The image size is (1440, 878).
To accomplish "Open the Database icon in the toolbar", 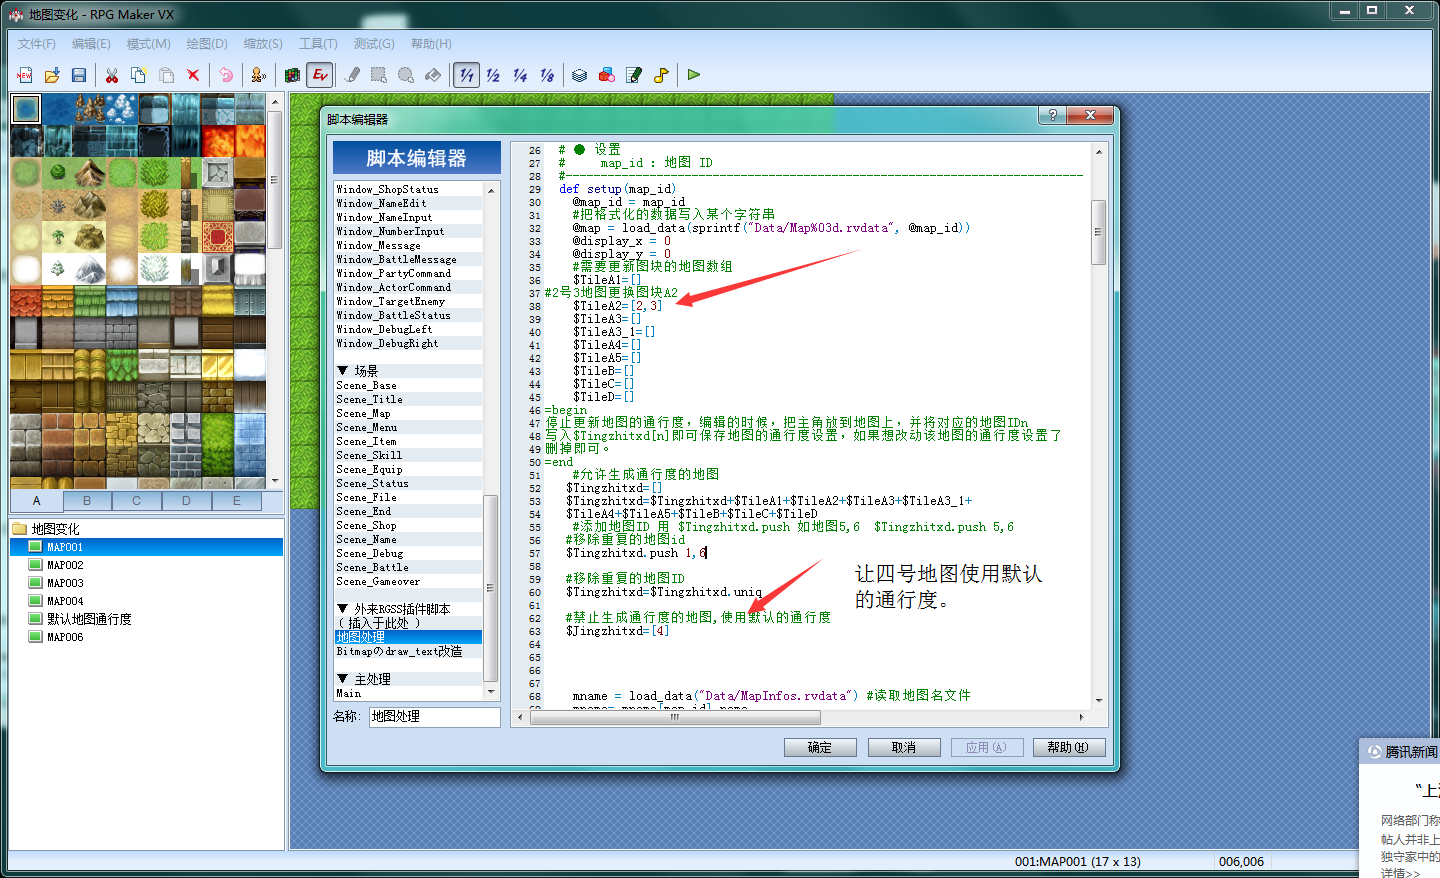I will click(579, 75).
